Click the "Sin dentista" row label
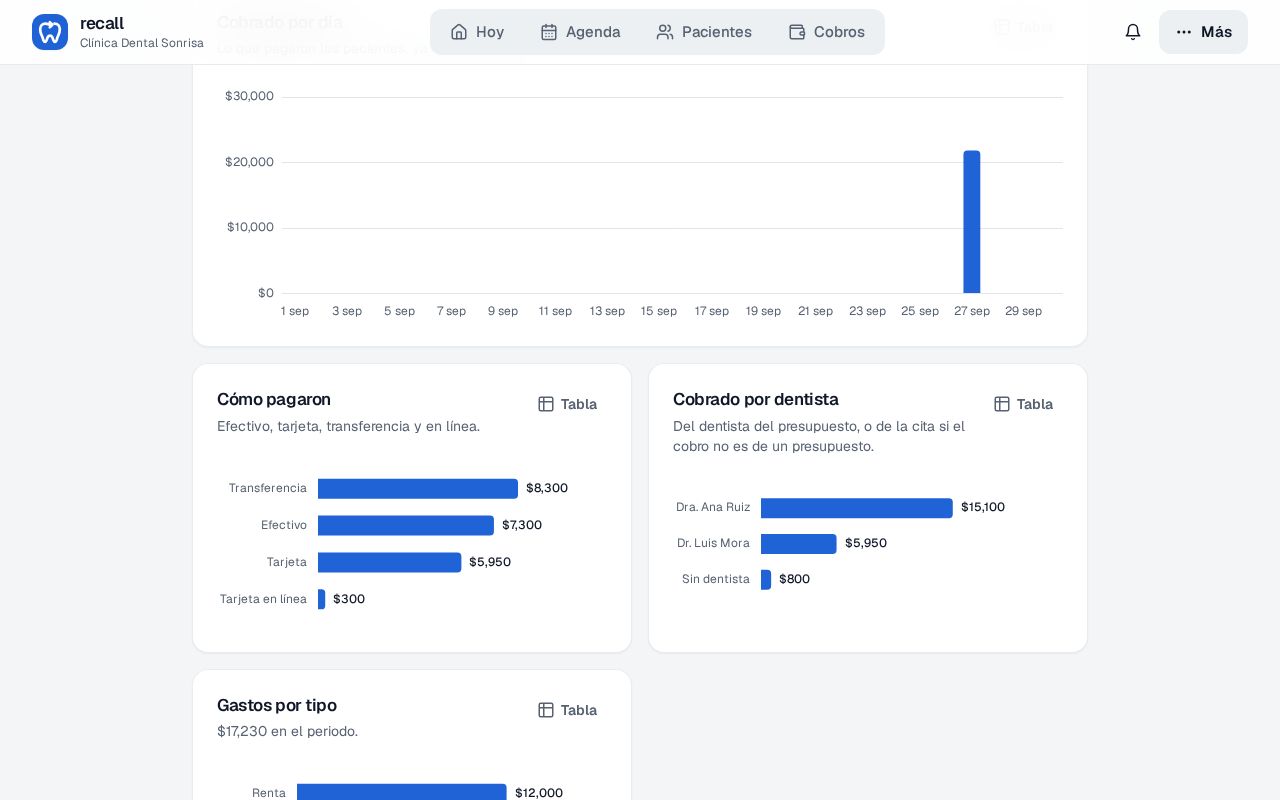 coord(716,579)
